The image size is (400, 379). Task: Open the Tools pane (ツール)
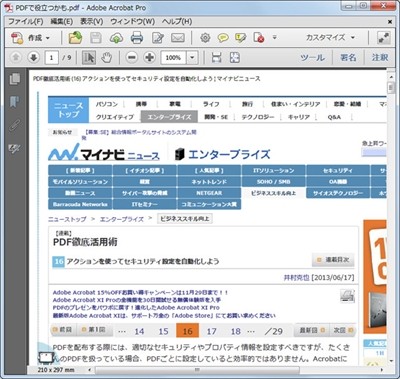pos(312,57)
